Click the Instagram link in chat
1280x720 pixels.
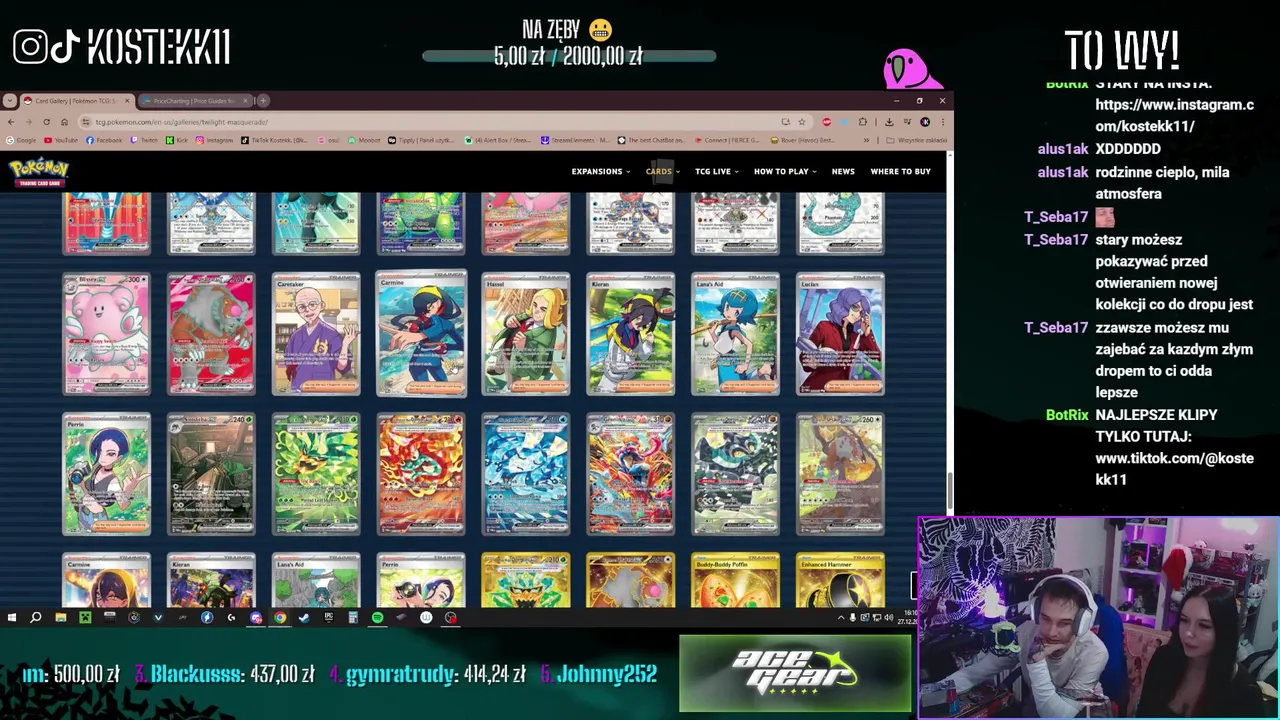coord(1174,115)
